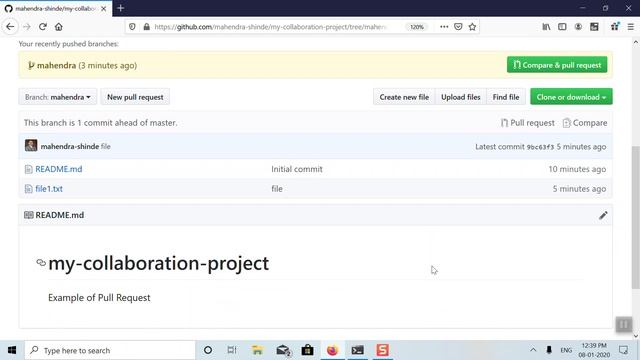
Task: Open the Windows Start menu
Action: [12, 350]
